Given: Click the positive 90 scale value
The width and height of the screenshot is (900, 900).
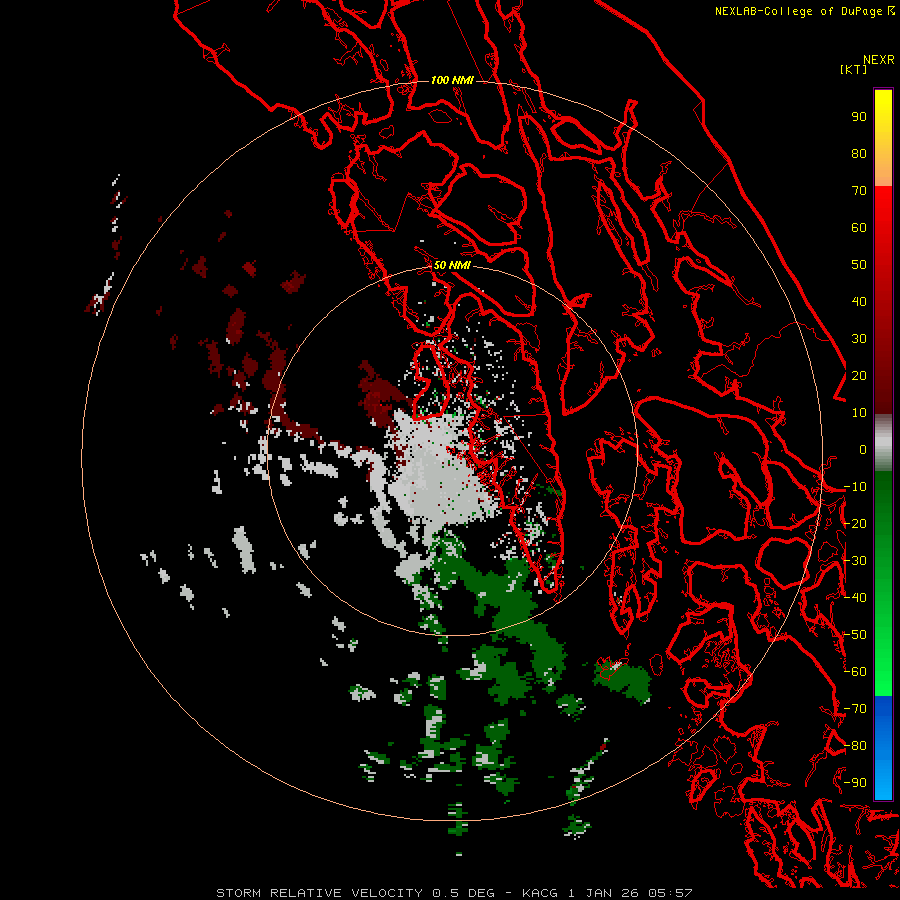Looking at the screenshot, I should coord(859,117).
